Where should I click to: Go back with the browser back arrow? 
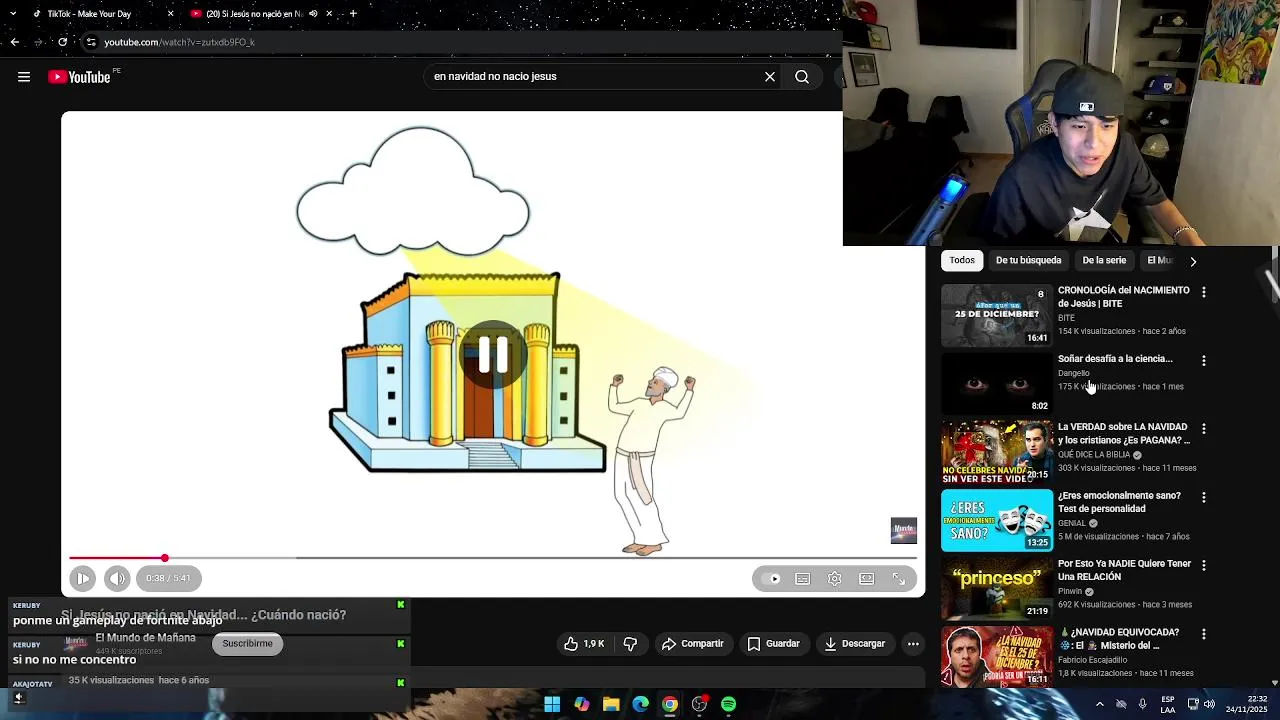[14, 42]
